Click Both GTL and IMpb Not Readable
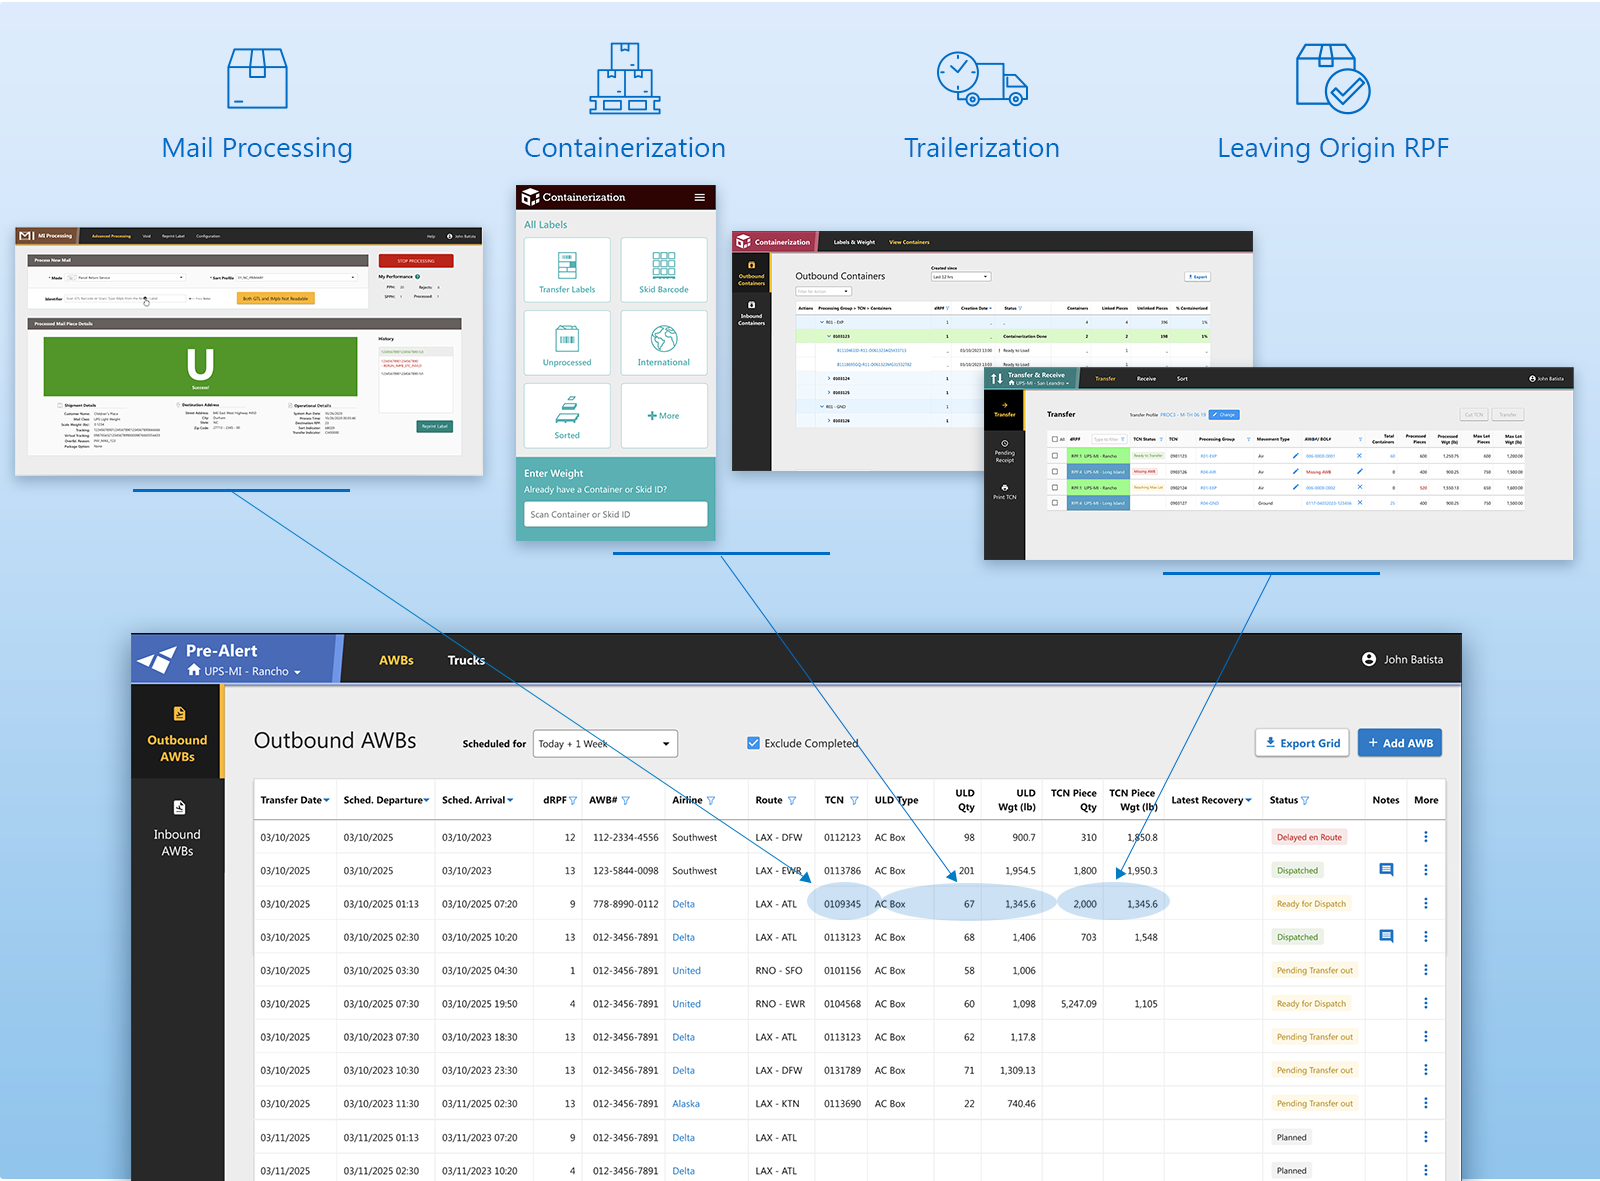 pyautogui.click(x=276, y=298)
